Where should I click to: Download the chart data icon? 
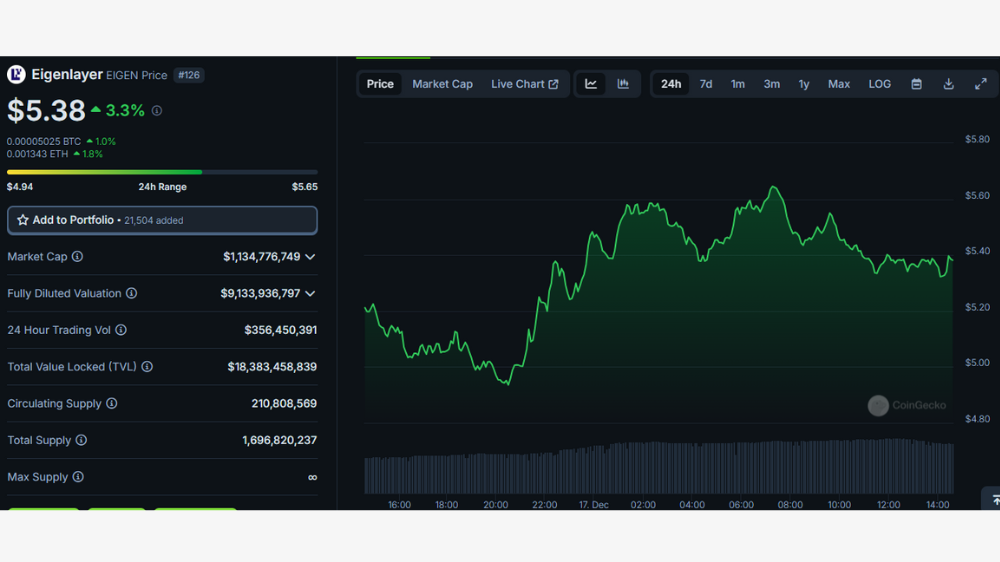pyautogui.click(x=948, y=84)
